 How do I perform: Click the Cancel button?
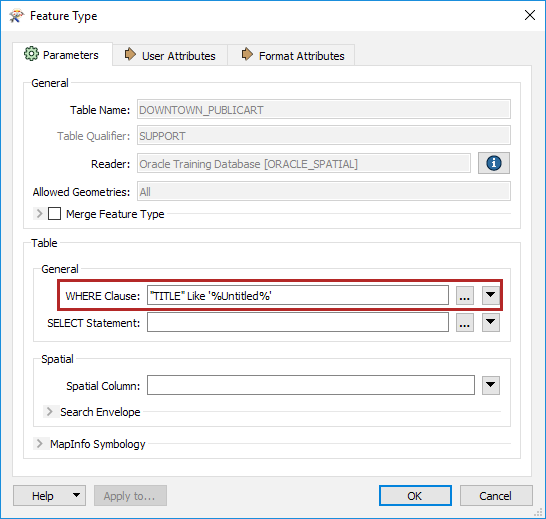pos(496,496)
